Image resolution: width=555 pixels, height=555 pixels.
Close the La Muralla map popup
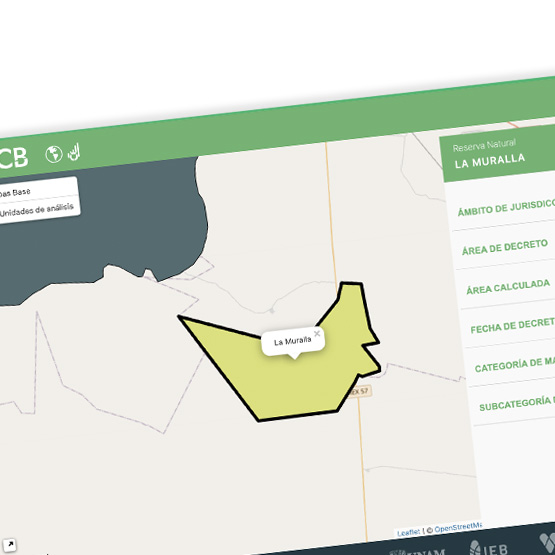[317, 333]
